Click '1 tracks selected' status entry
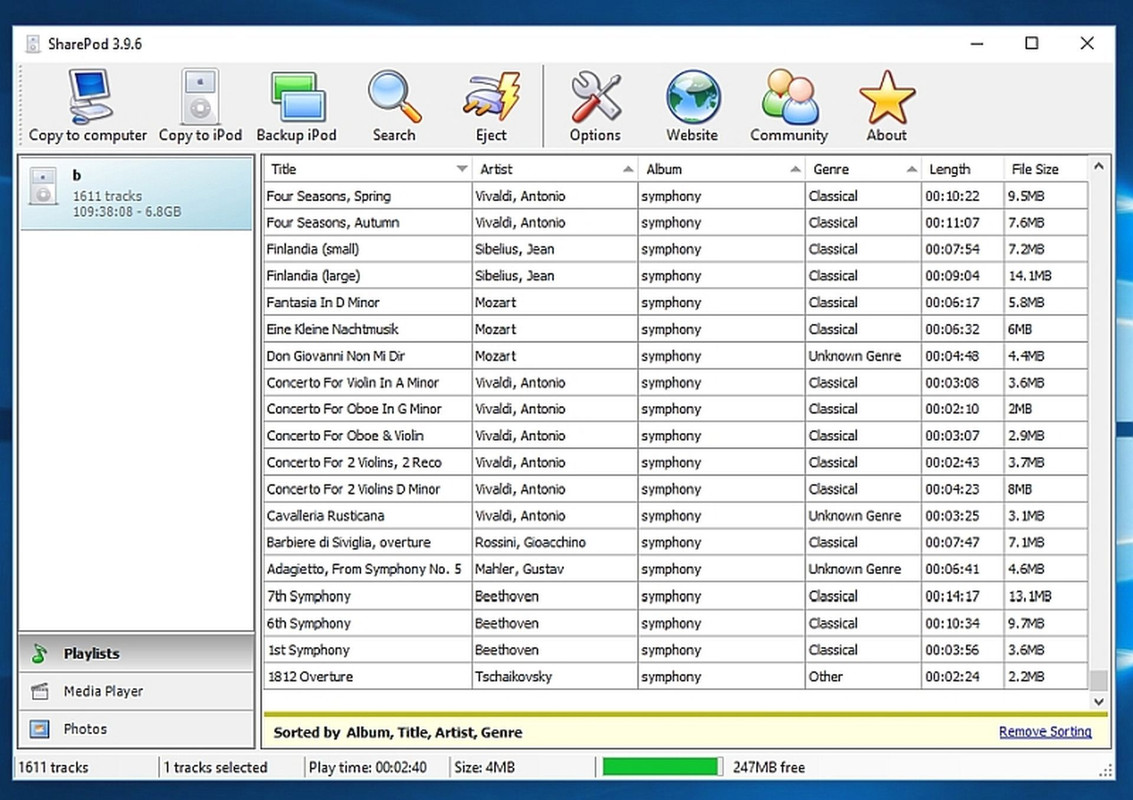The height and width of the screenshot is (800, 1133). pos(215,767)
